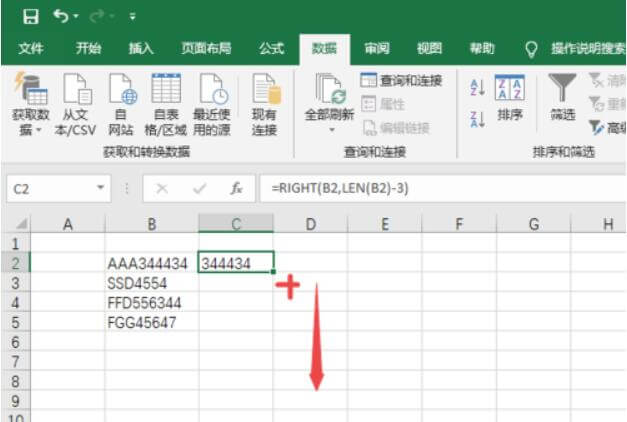Image resolution: width=627 pixels, height=422 pixels.
Task: Click the formula bar input field
Action: [x=440, y=188]
